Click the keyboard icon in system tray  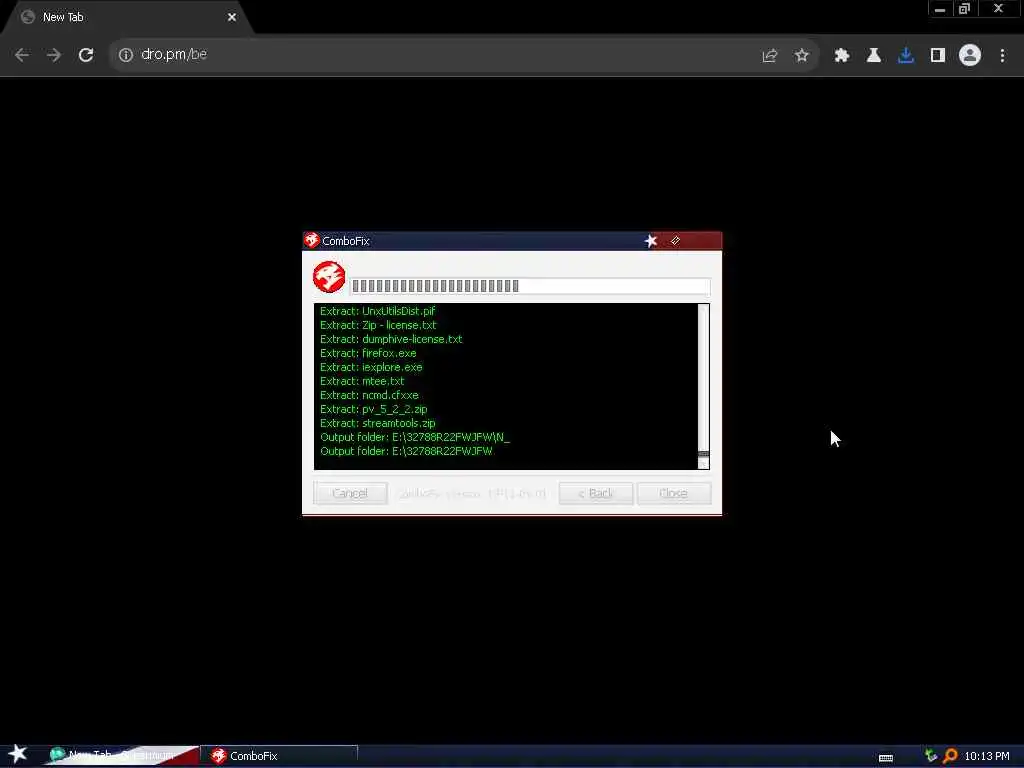(886, 758)
